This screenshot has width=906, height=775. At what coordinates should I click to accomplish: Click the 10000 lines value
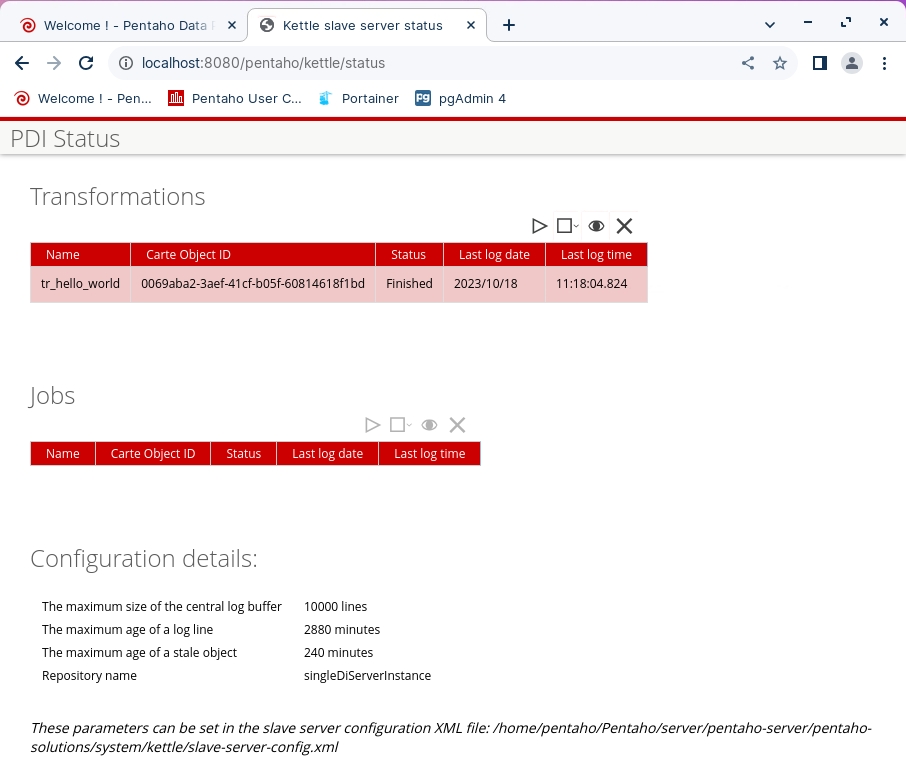[x=335, y=607]
